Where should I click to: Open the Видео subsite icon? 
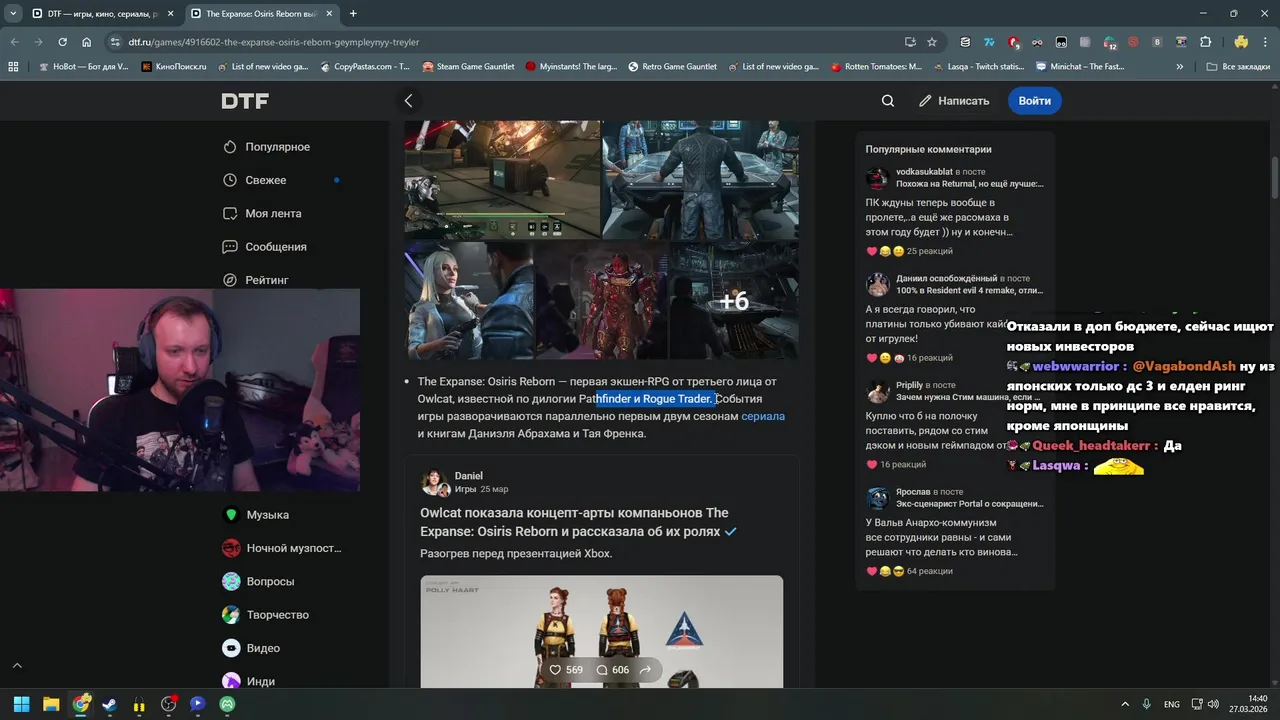[231, 648]
